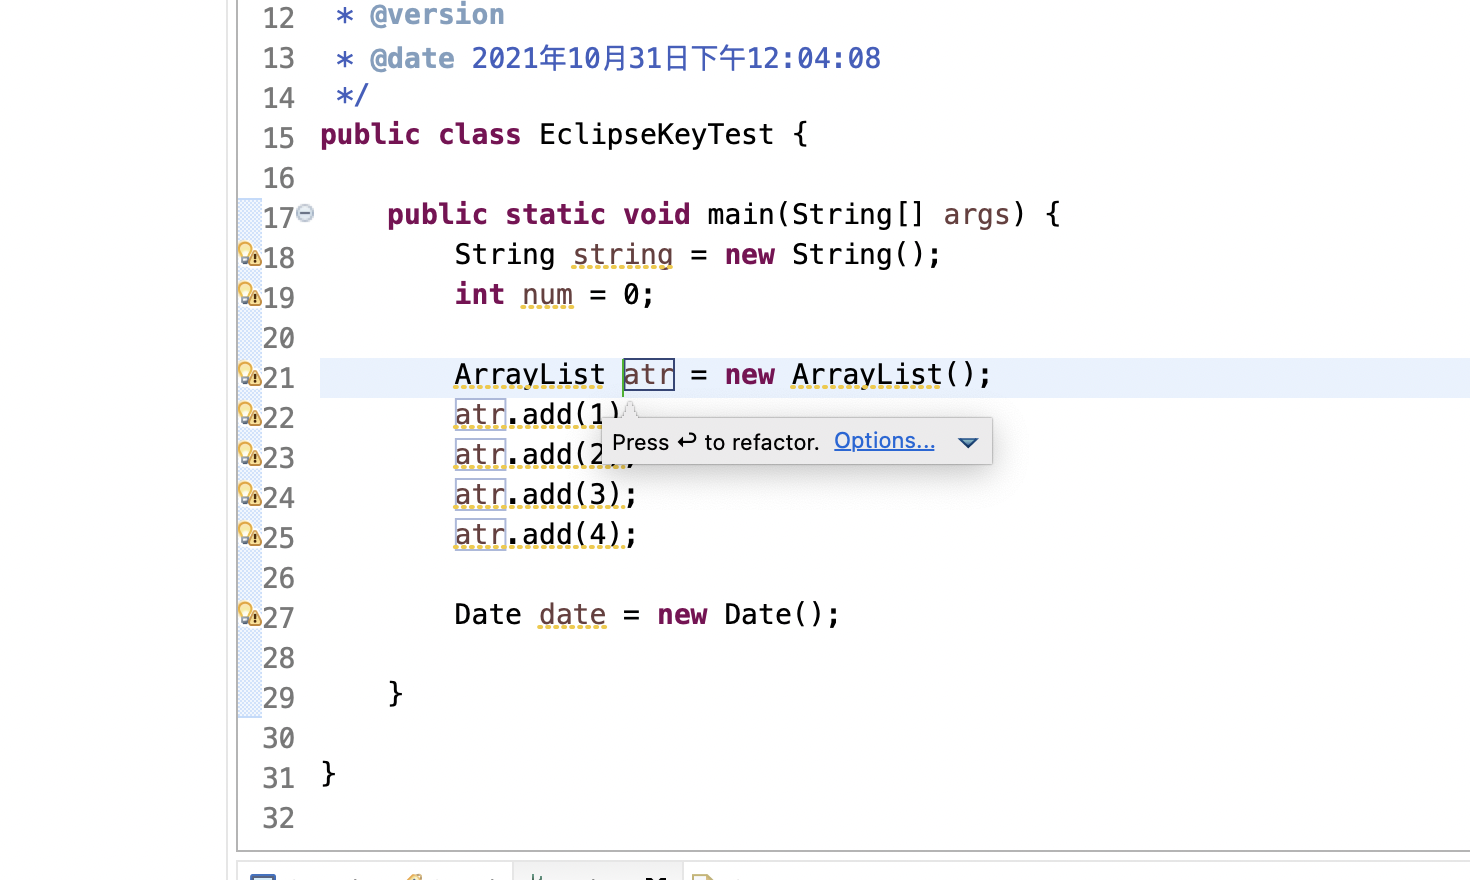The image size is (1470, 880).
Task: Click the warning lightbulb icon on line 23
Action: point(249,454)
